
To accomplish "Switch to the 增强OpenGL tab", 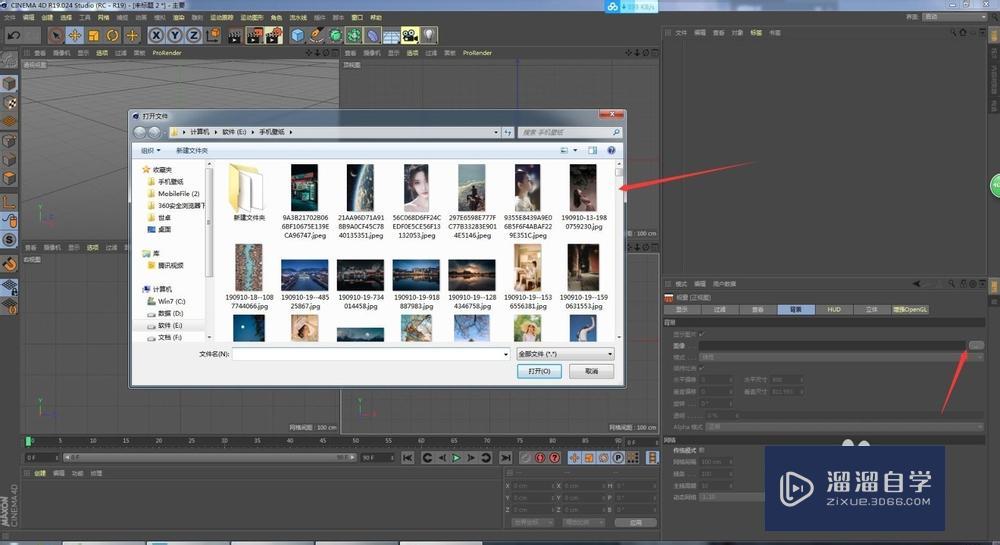I will [x=910, y=309].
